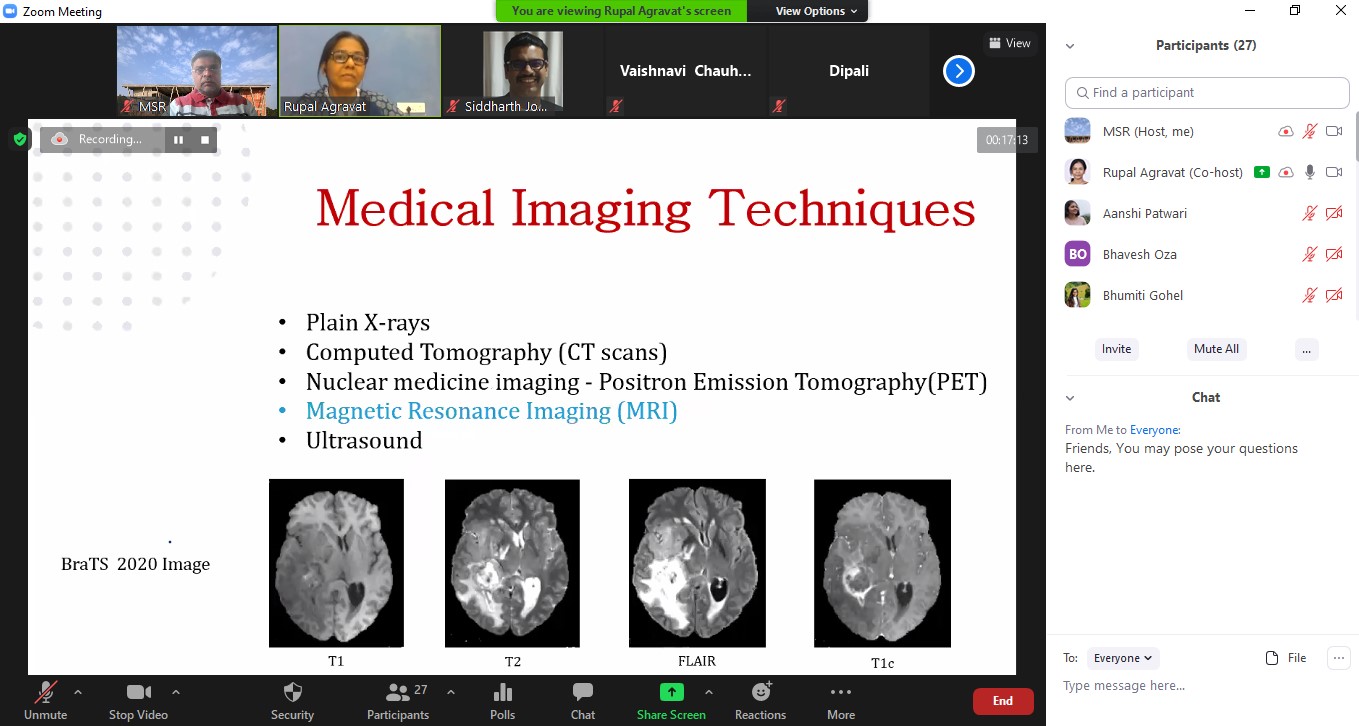
Task: Click the green encryption shield icon
Action: pos(20,139)
